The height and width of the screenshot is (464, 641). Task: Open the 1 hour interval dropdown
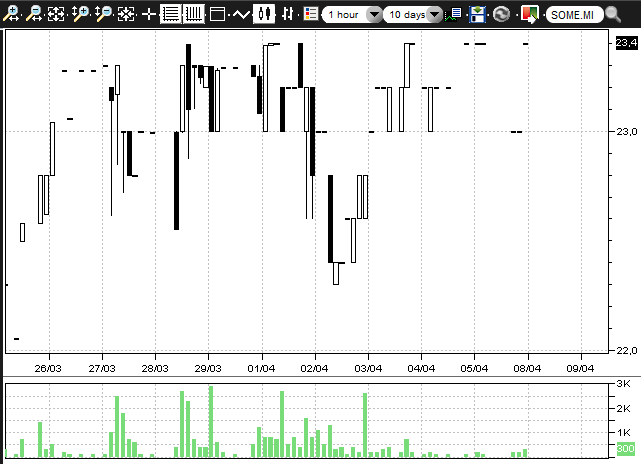pyautogui.click(x=352, y=15)
